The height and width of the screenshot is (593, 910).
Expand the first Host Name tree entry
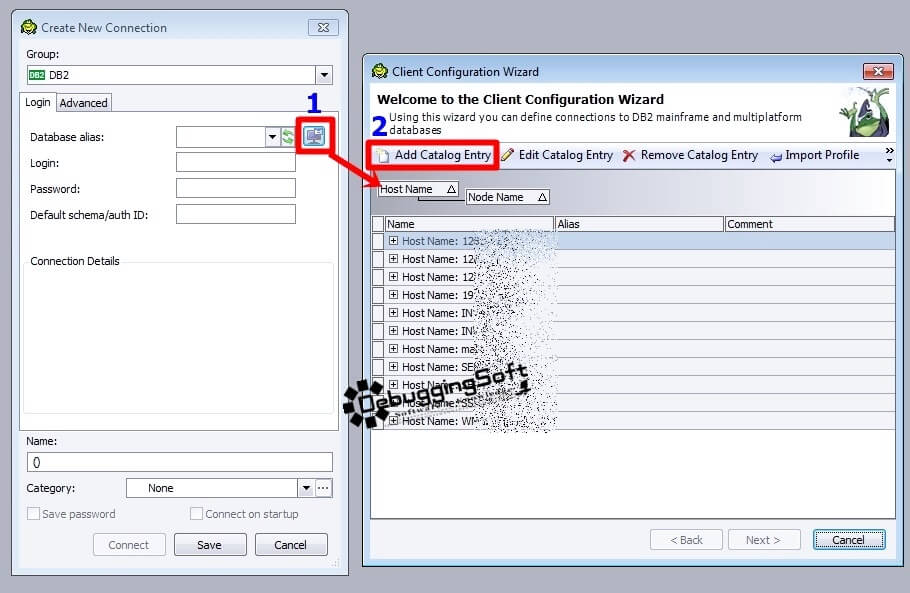[392, 239]
